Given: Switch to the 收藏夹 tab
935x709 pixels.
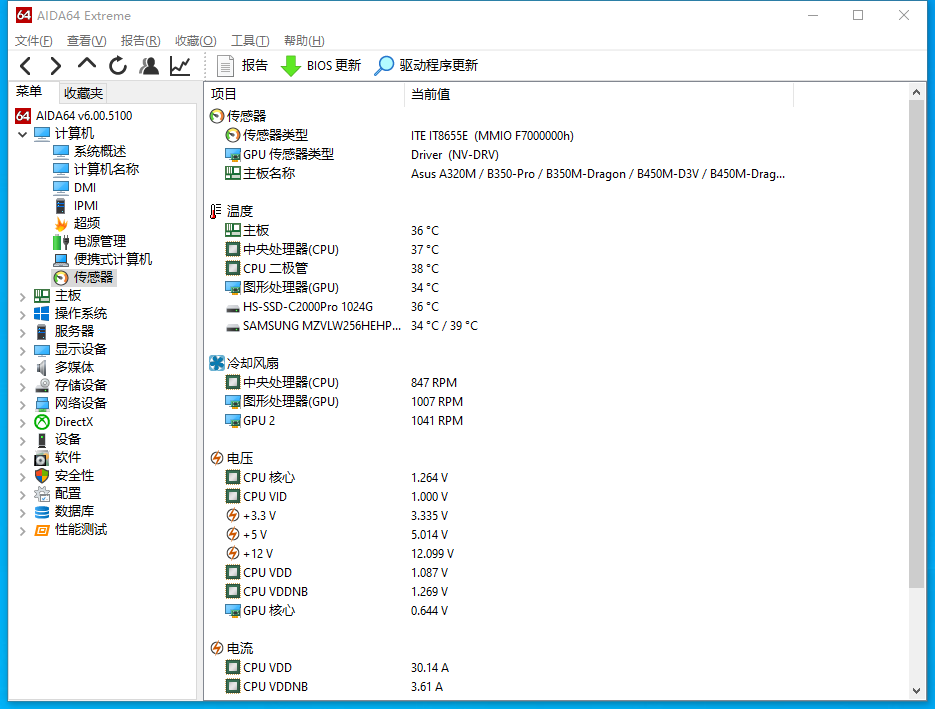Looking at the screenshot, I should (83, 93).
